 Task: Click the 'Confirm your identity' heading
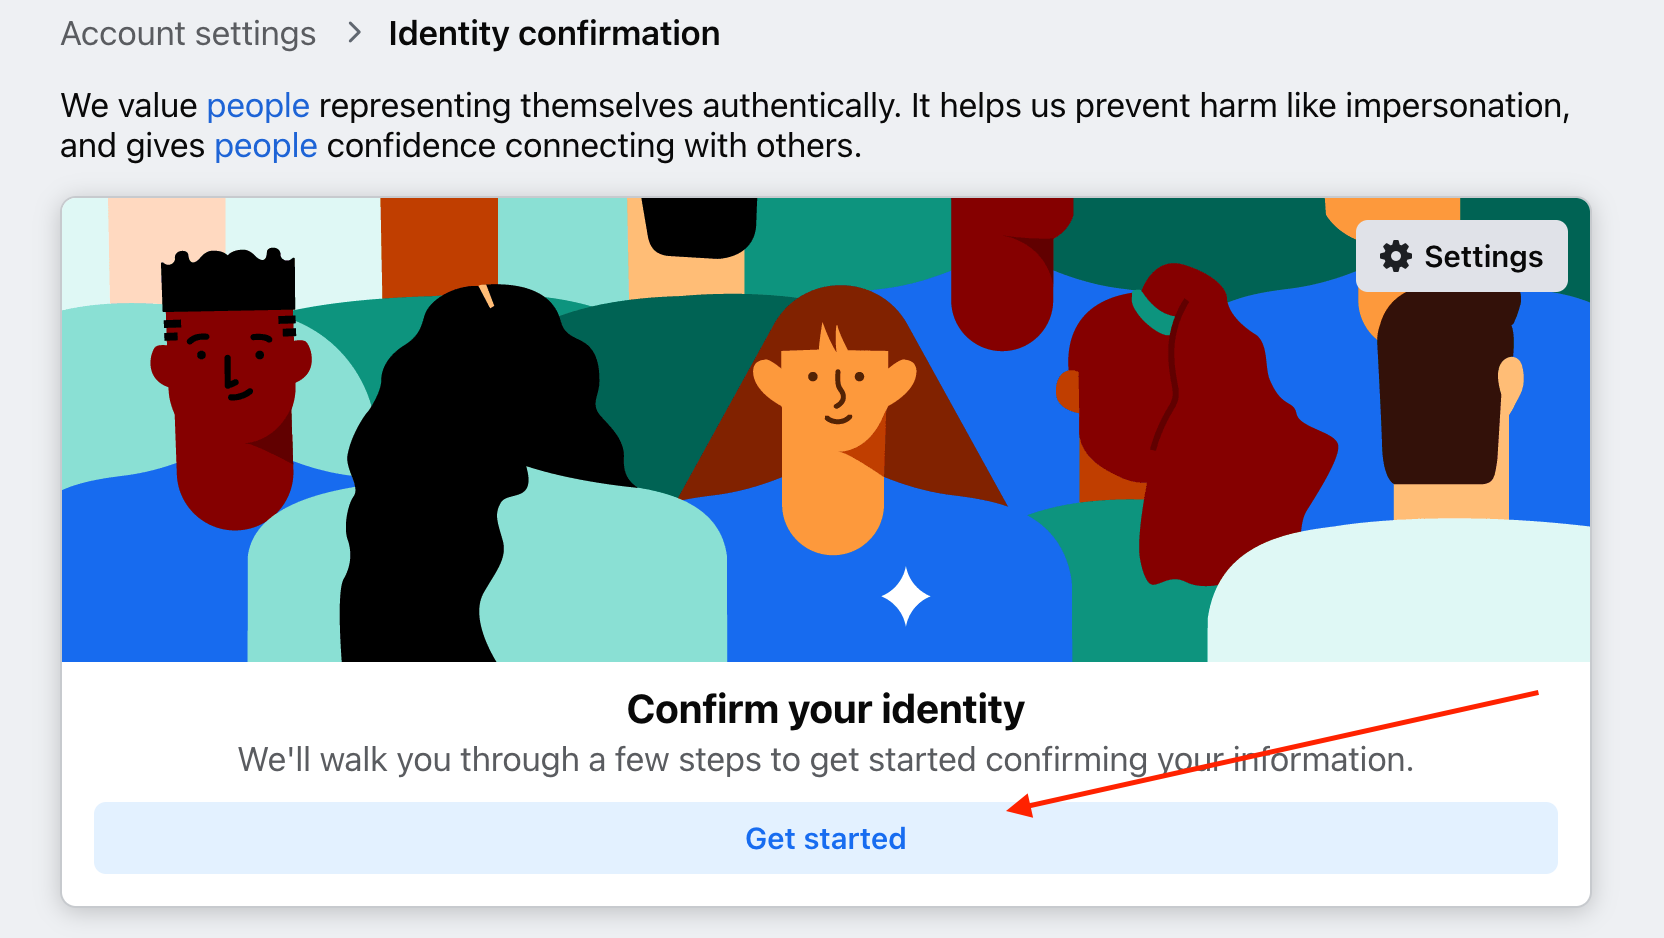(826, 709)
